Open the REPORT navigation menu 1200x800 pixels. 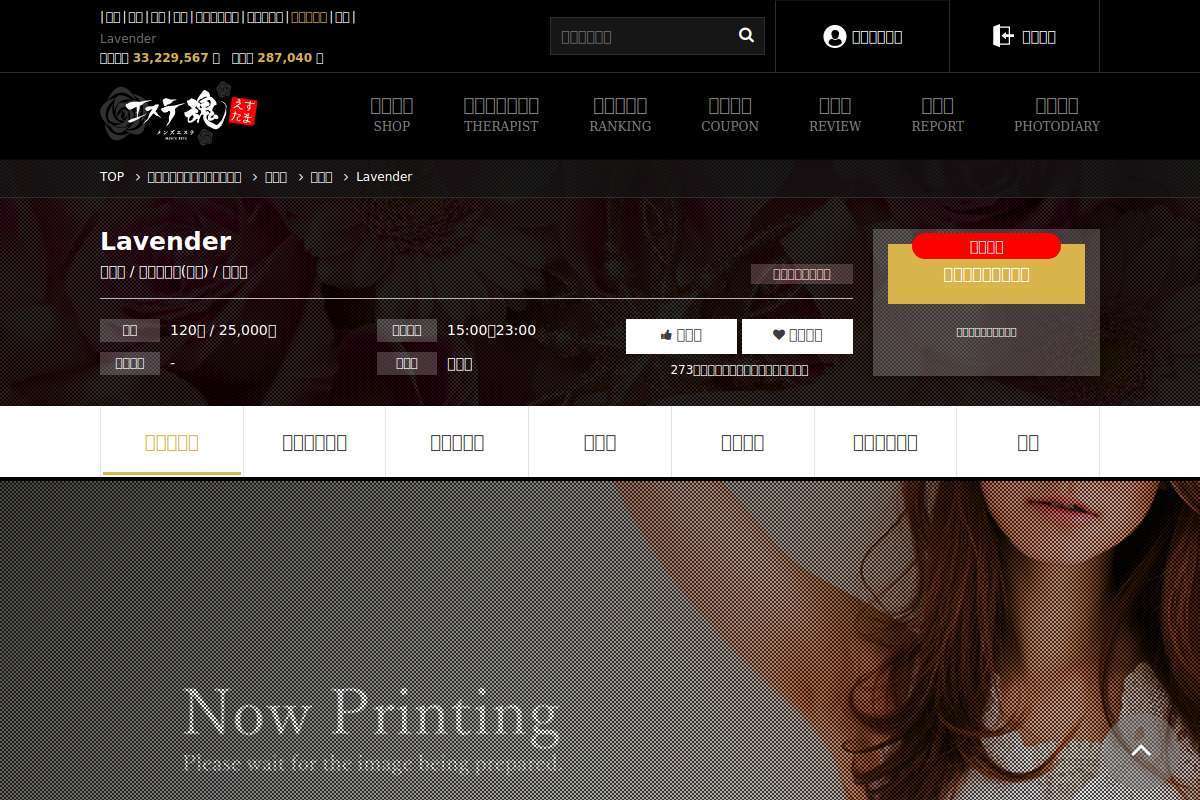pyautogui.click(x=938, y=115)
